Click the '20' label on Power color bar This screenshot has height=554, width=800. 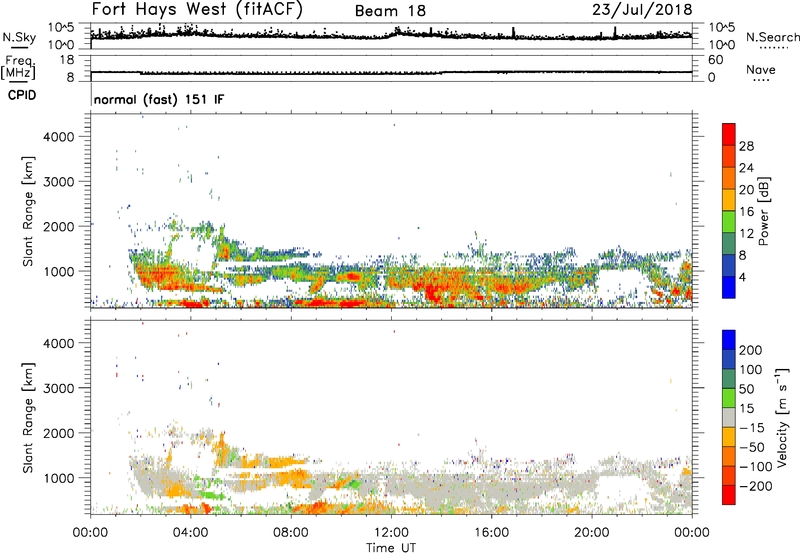tap(746, 190)
